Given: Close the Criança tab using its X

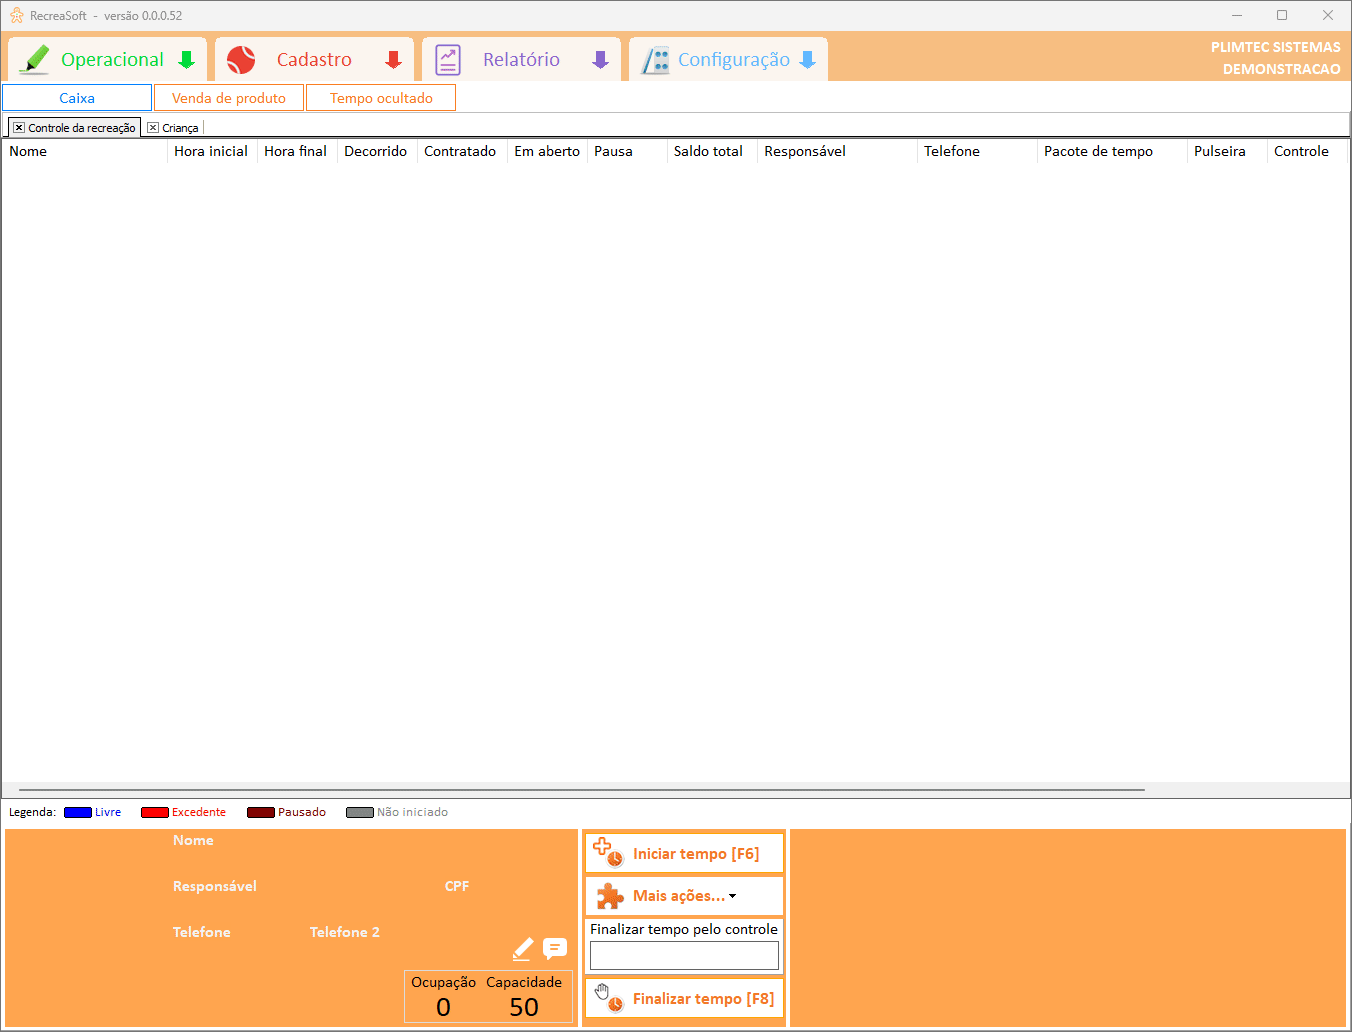Looking at the screenshot, I should 153,128.
